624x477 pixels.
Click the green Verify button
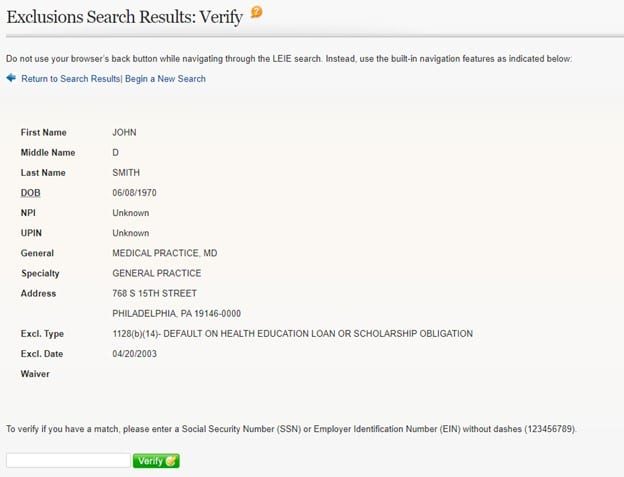(156, 461)
